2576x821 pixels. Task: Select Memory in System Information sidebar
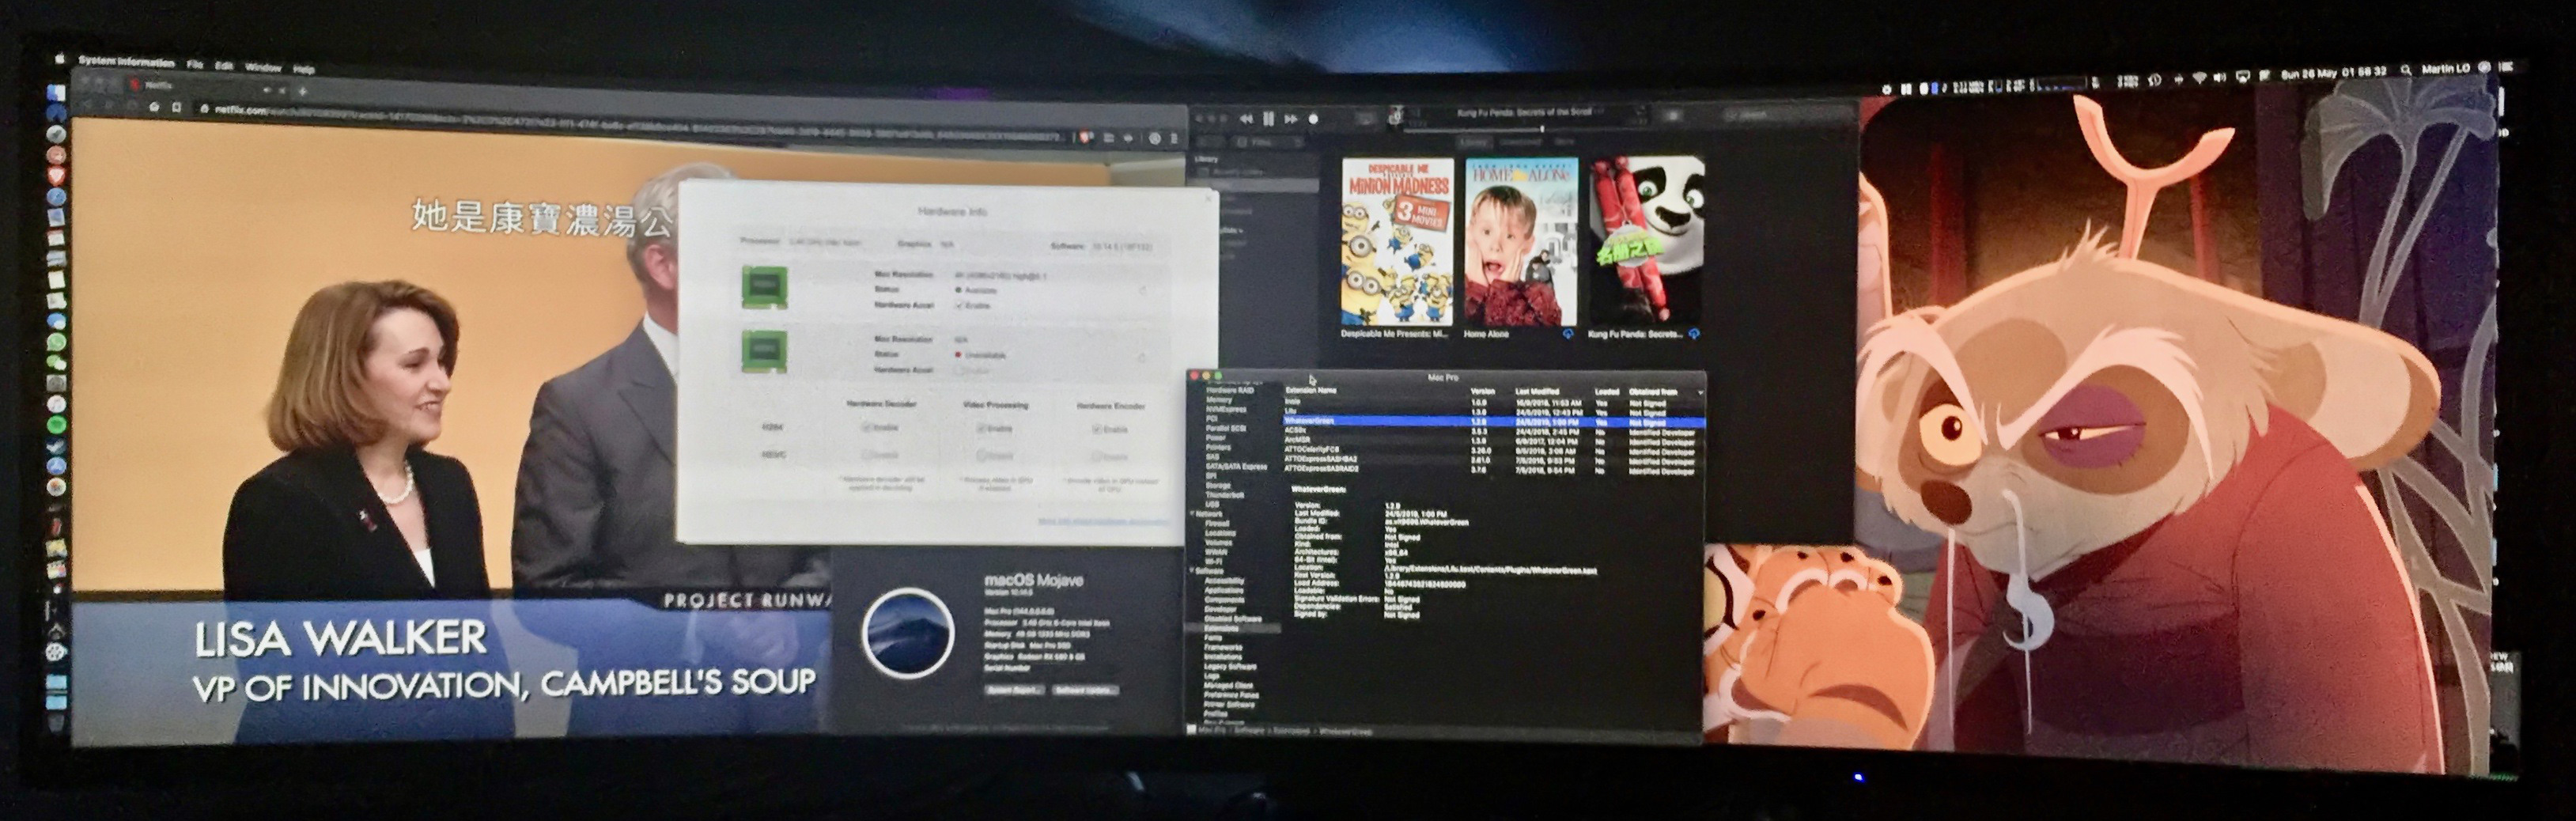(x=1219, y=400)
